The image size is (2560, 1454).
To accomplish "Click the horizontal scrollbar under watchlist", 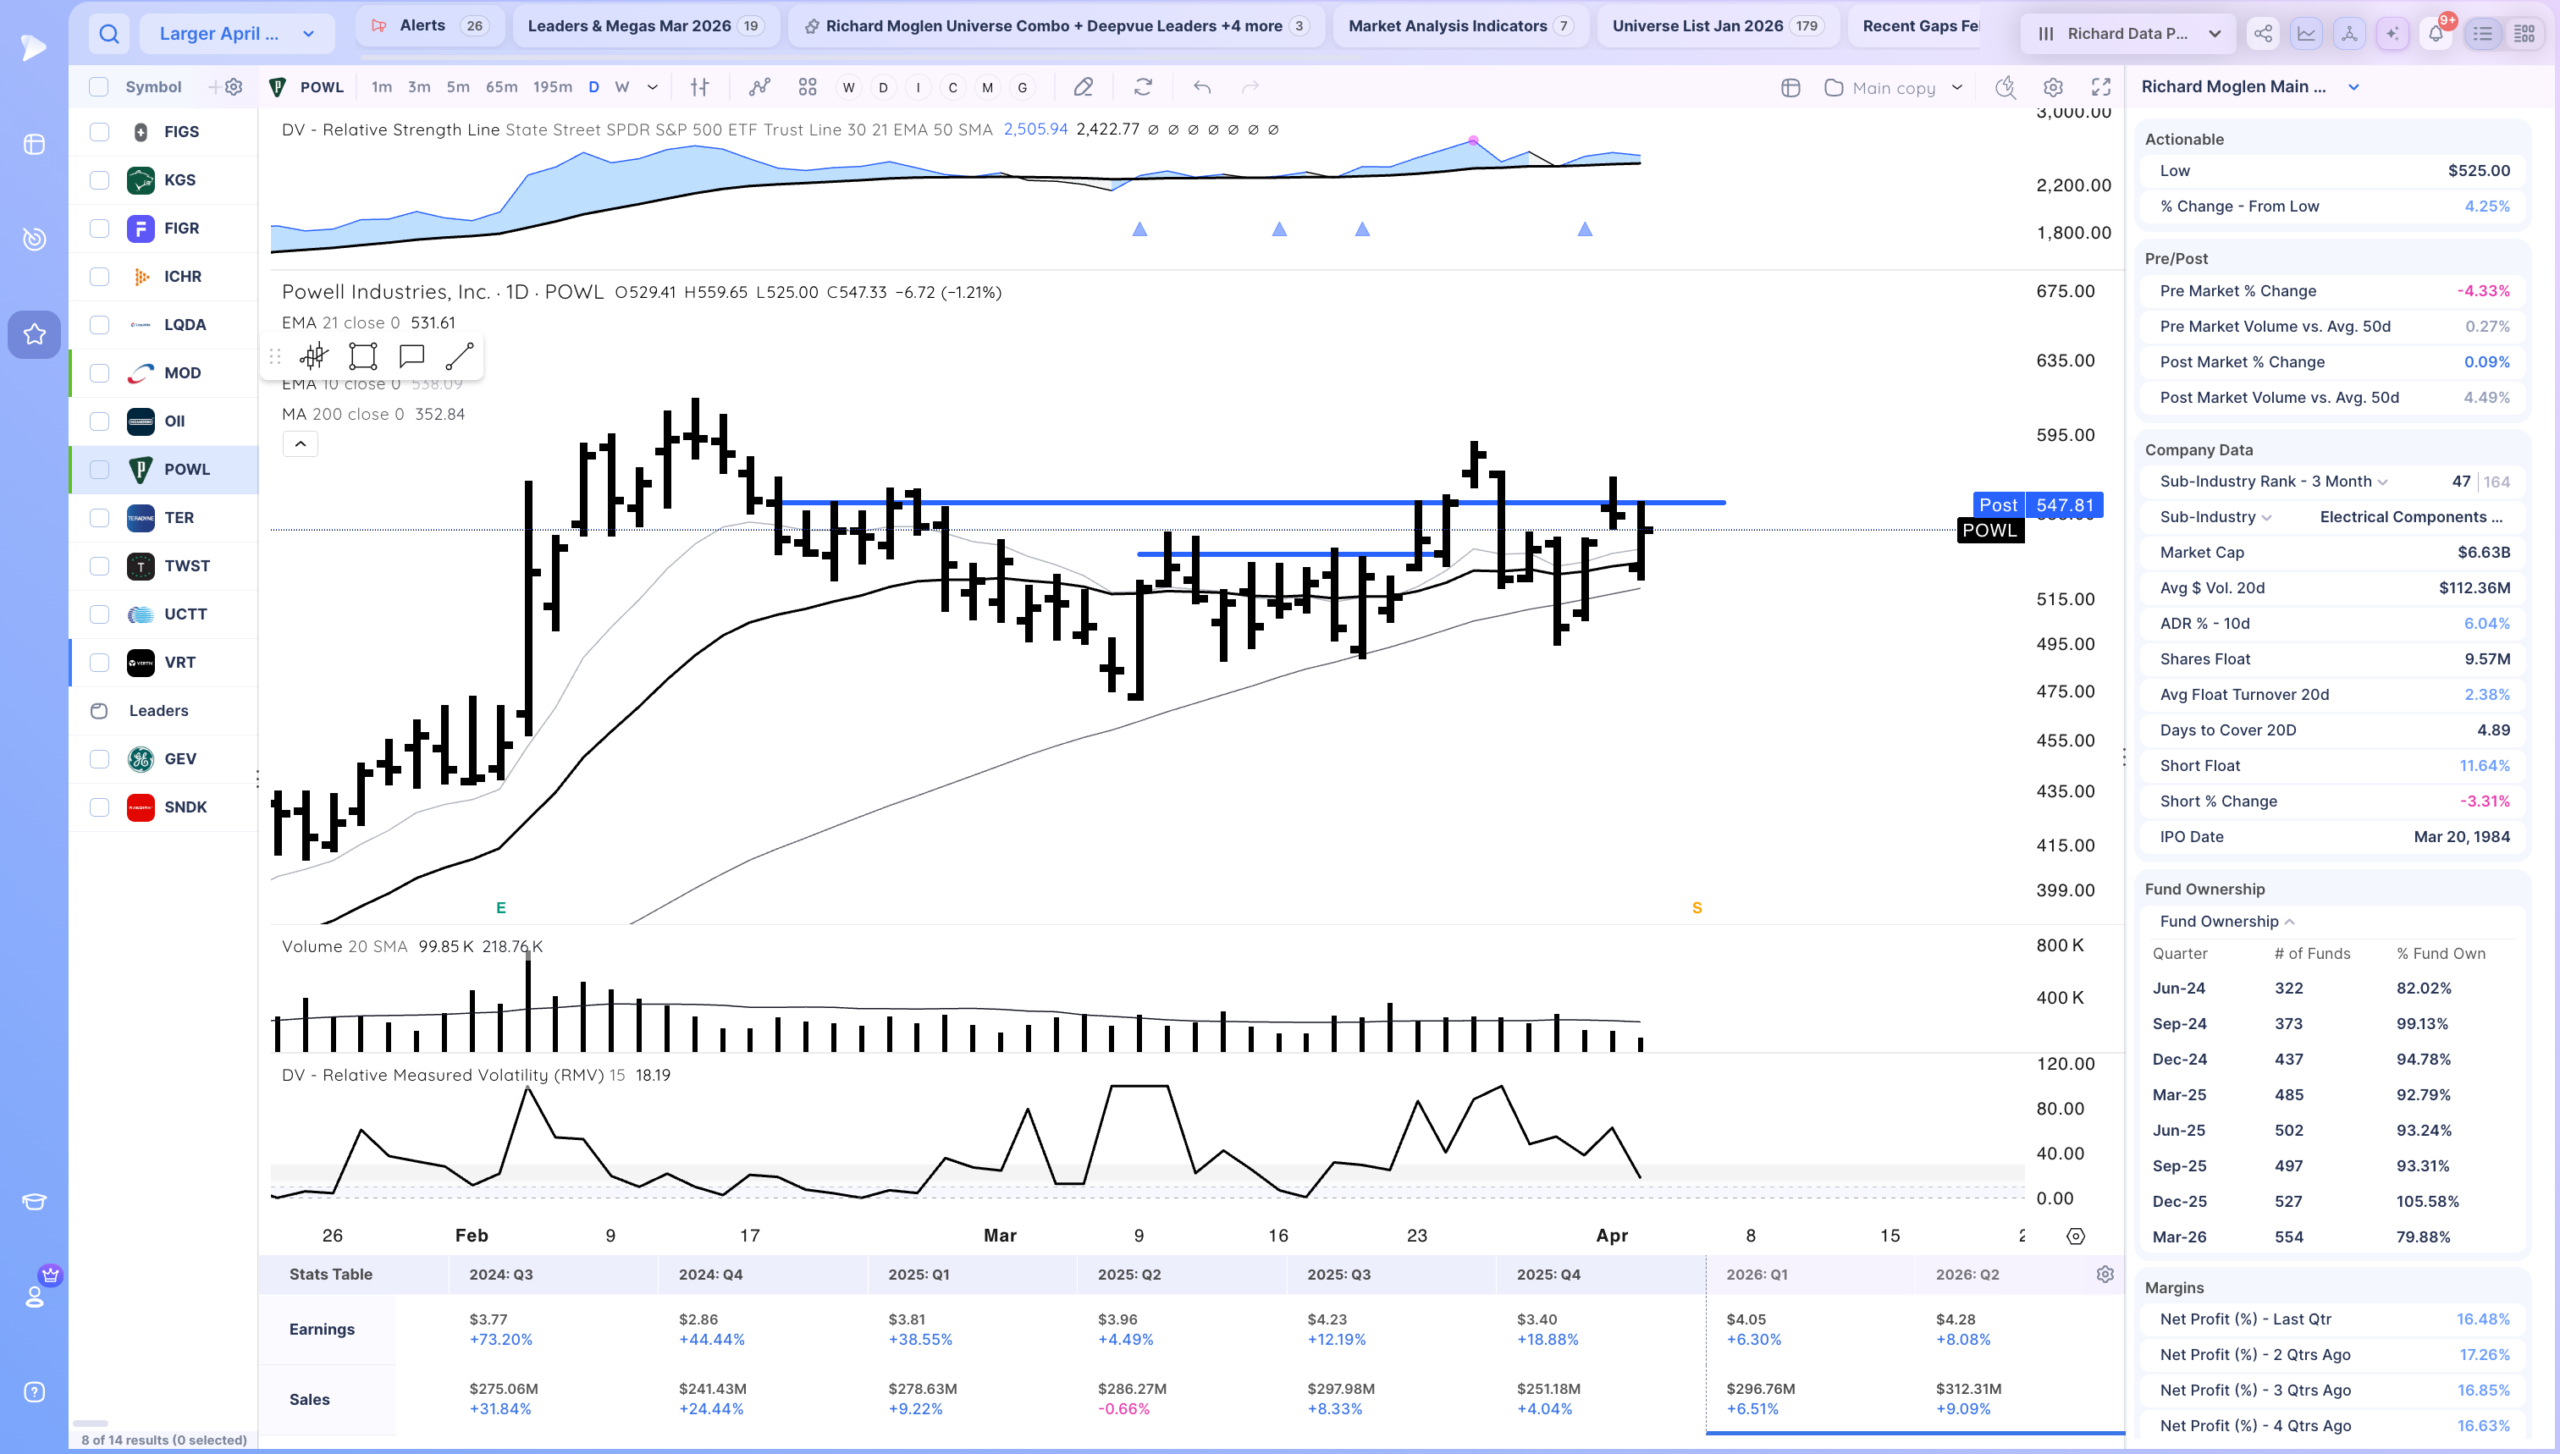I will [x=90, y=1423].
